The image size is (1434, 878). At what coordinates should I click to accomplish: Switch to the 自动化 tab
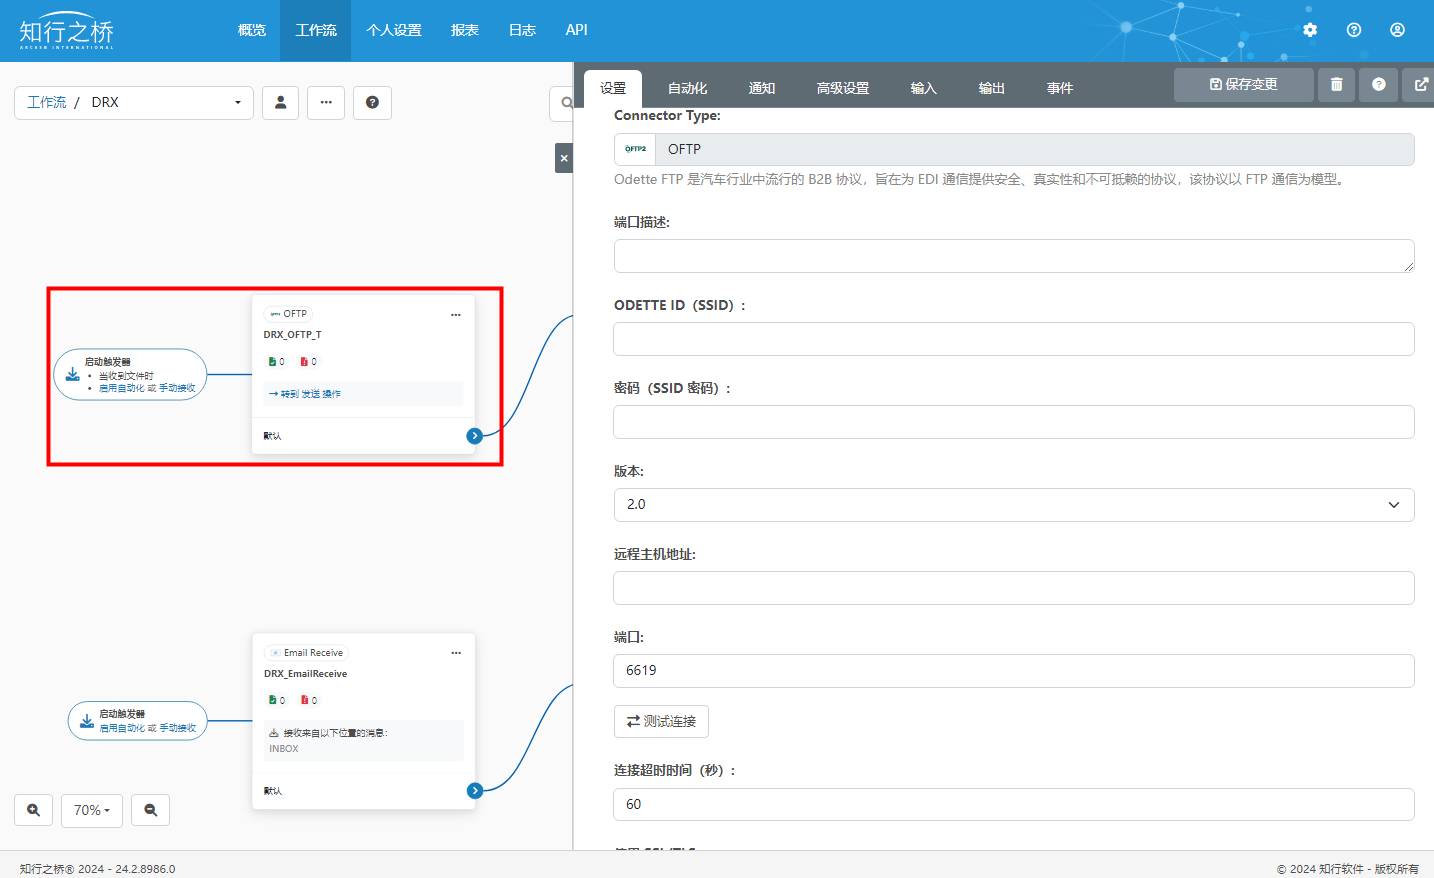tap(687, 88)
